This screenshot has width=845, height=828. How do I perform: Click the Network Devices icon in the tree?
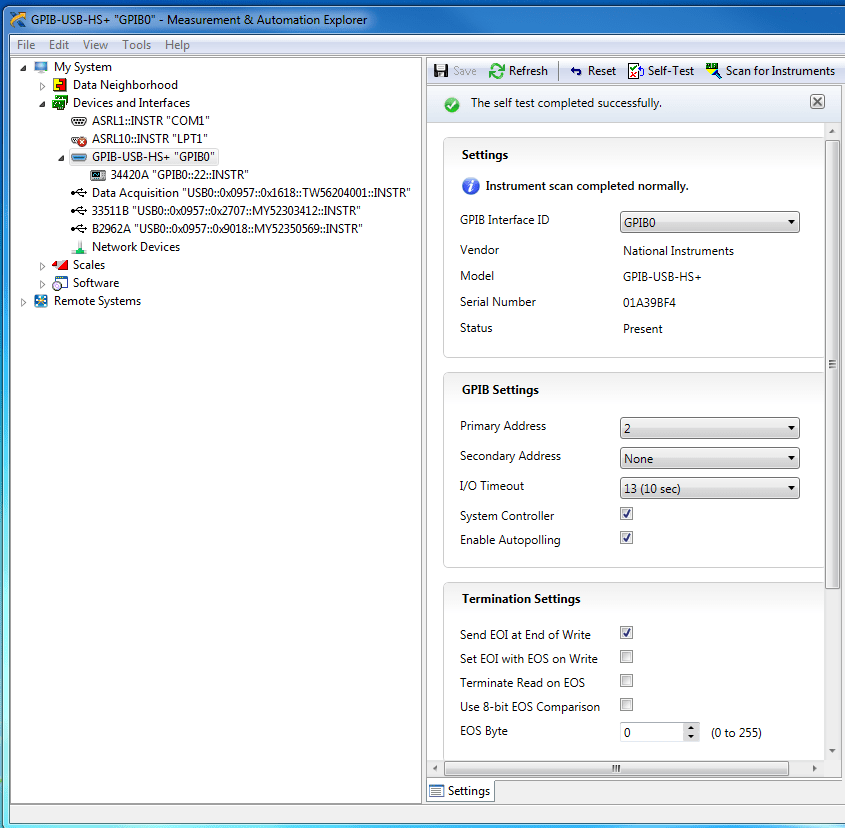[x=79, y=246]
